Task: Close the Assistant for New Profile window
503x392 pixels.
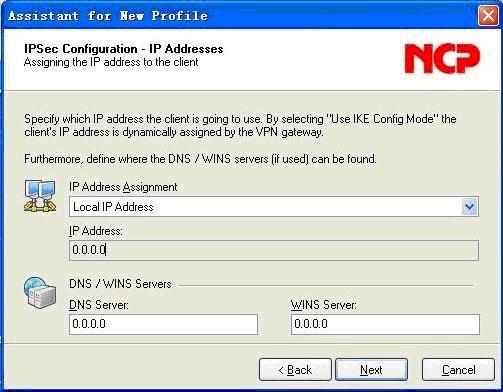Action: point(488,16)
